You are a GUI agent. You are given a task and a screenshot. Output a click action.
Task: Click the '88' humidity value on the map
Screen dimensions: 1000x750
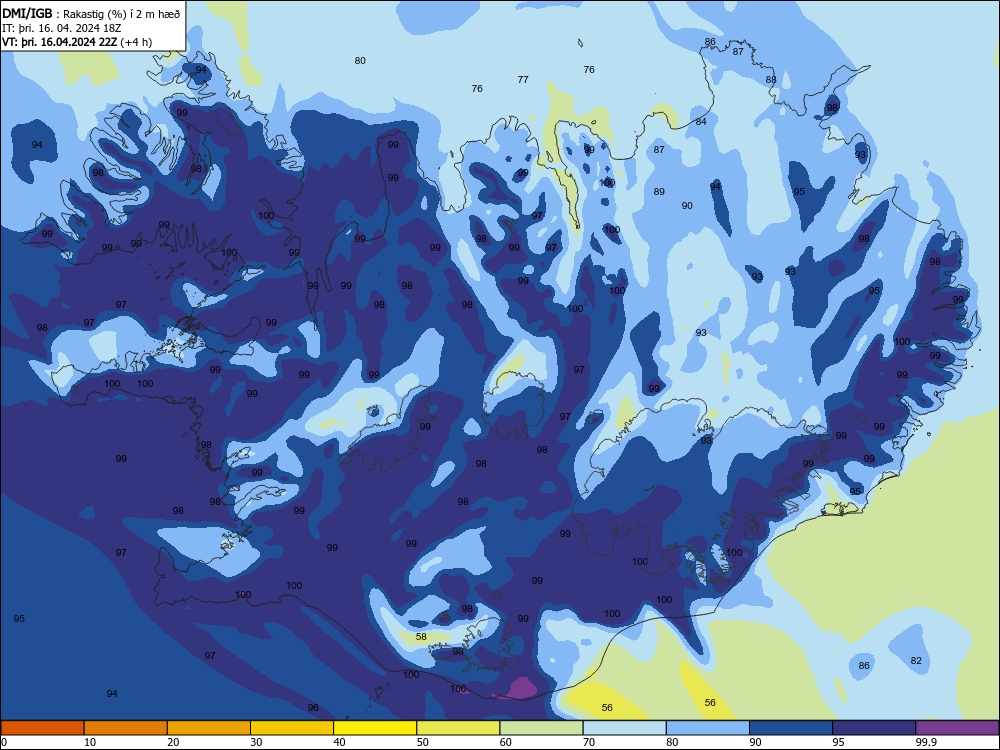[x=771, y=80]
